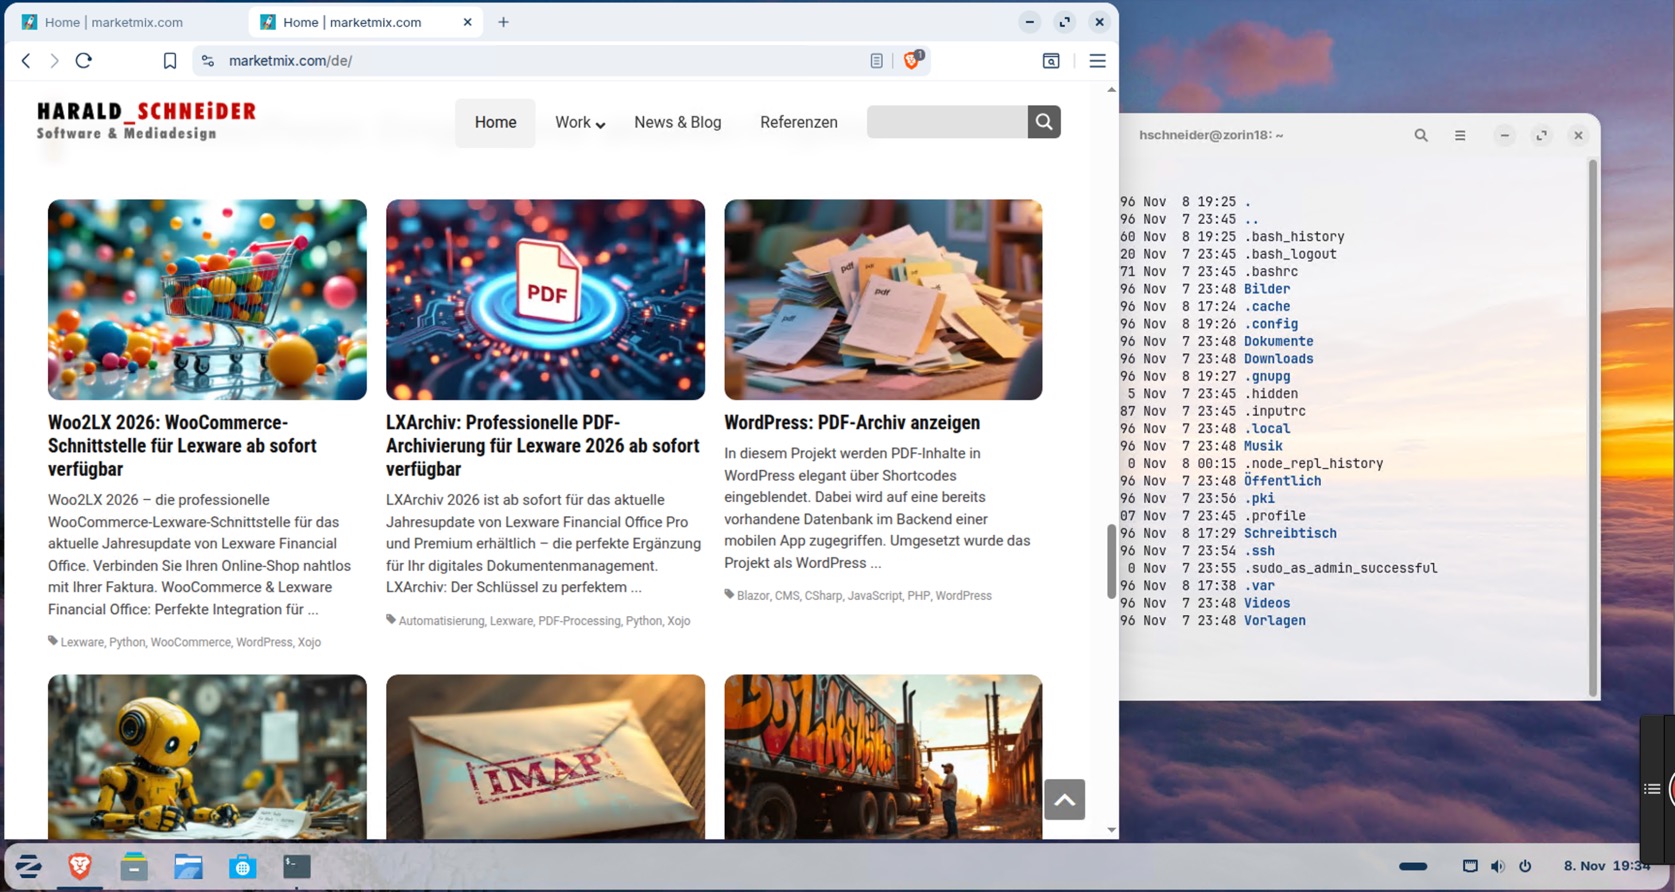Open the IMAP envelope article thumbnail
This screenshot has width=1675, height=892.
(545, 757)
